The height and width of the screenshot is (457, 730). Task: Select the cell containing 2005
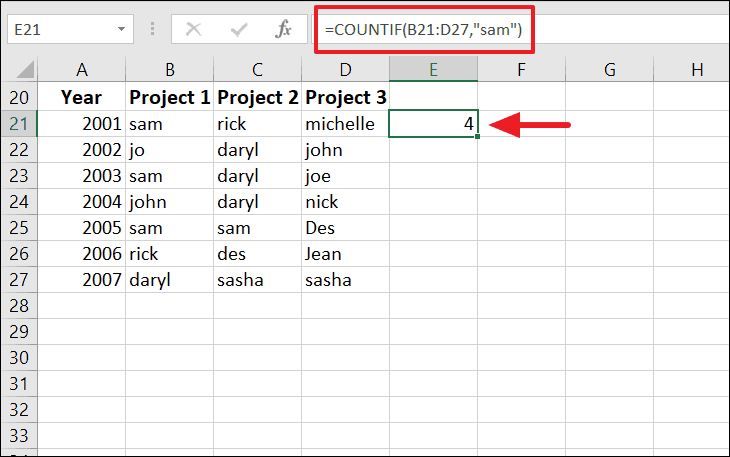point(81,228)
